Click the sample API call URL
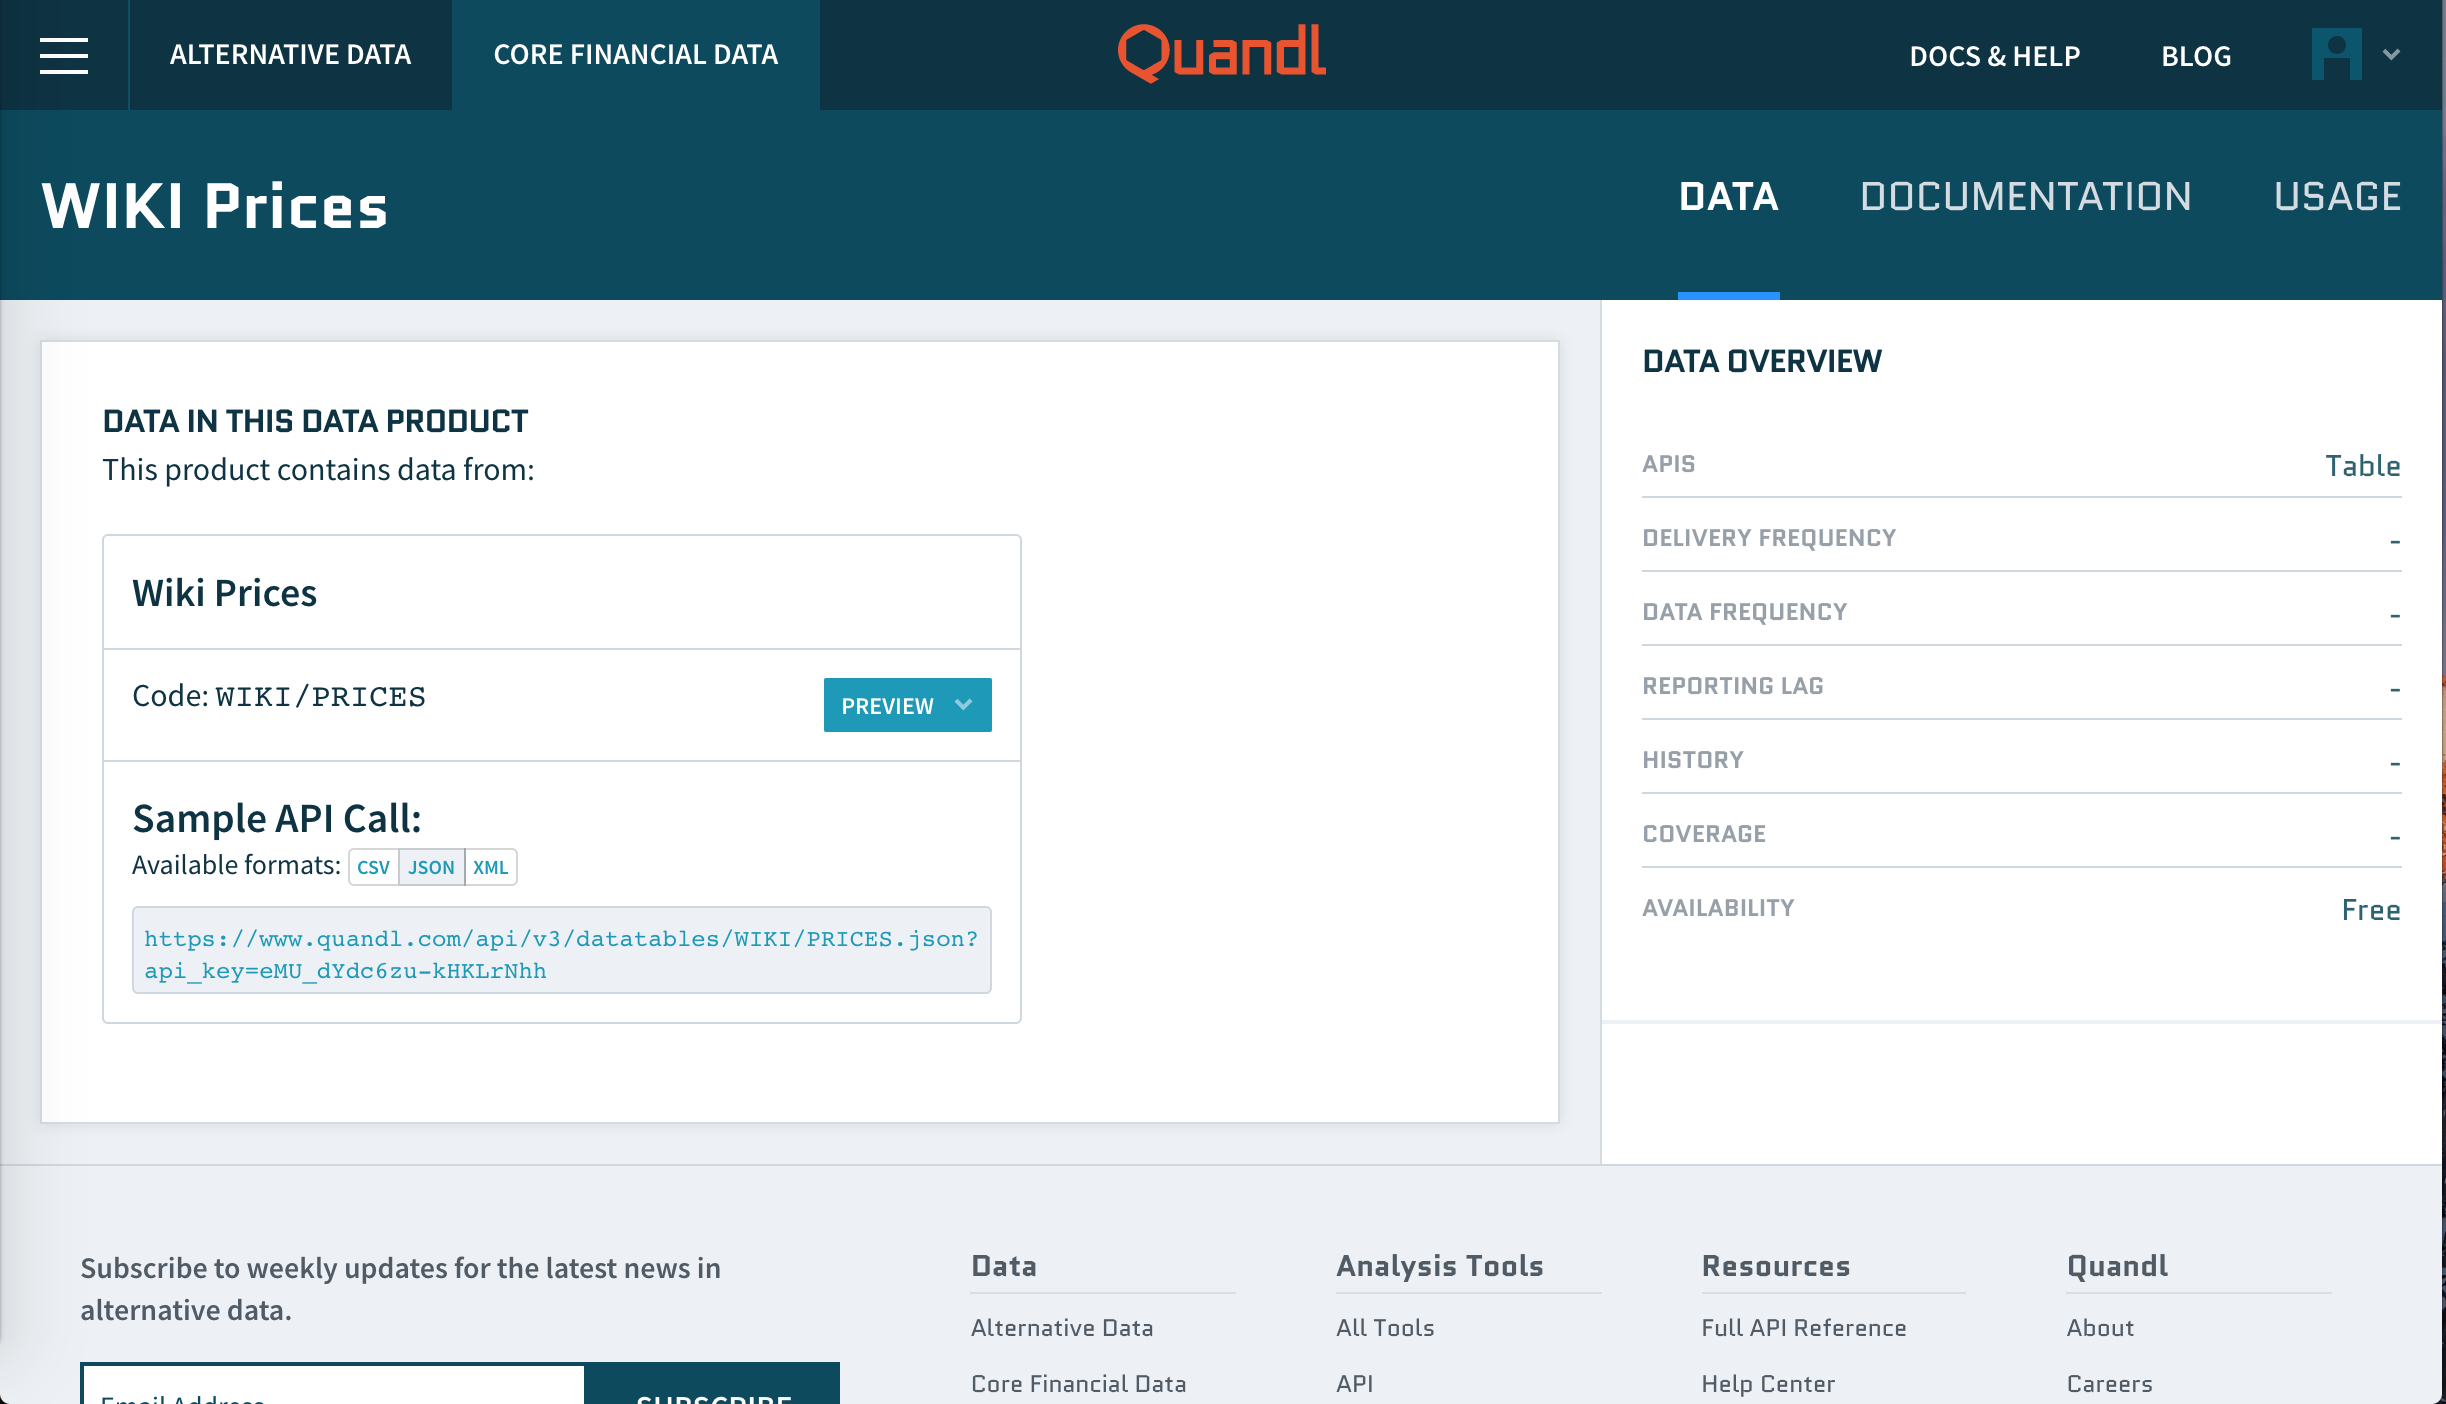 (560, 953)
